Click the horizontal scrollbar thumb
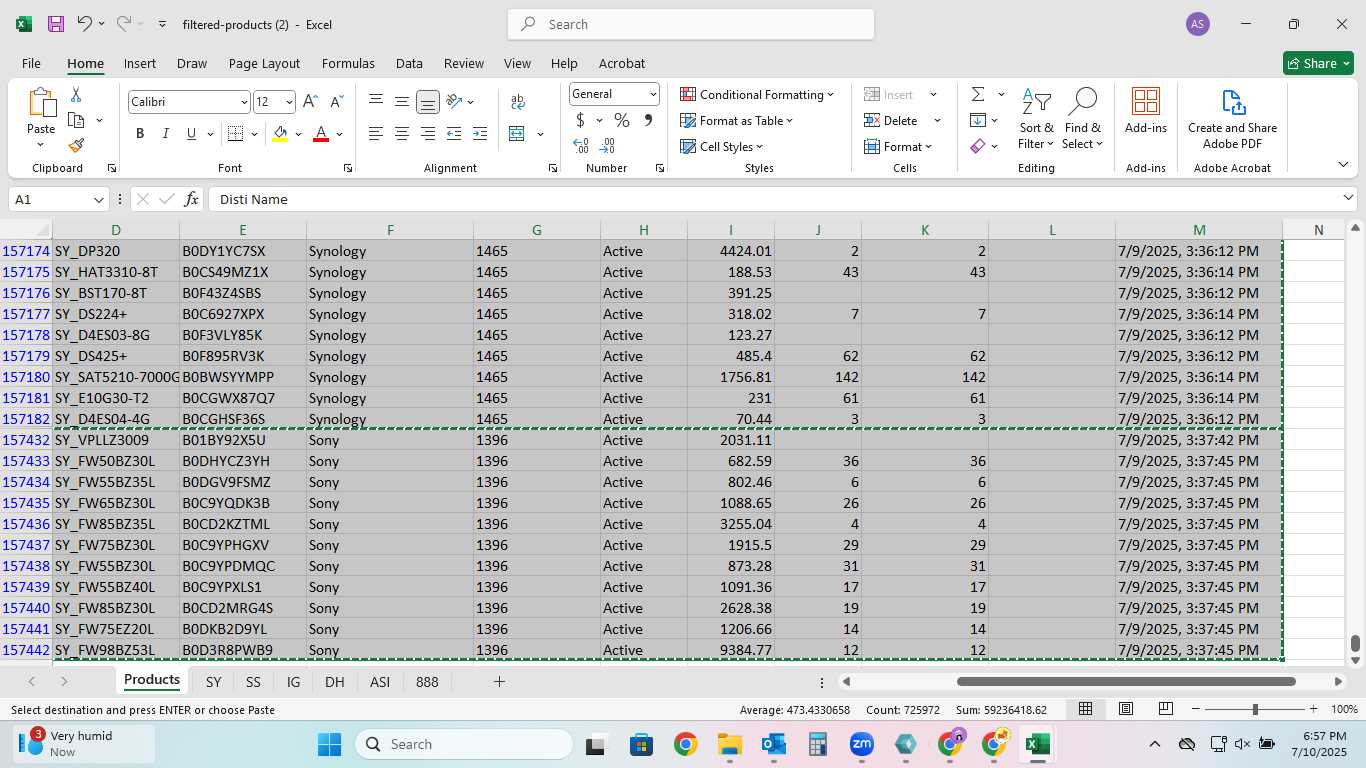Viewport: 1366px width, 768px height. [x=1126, y=682]
